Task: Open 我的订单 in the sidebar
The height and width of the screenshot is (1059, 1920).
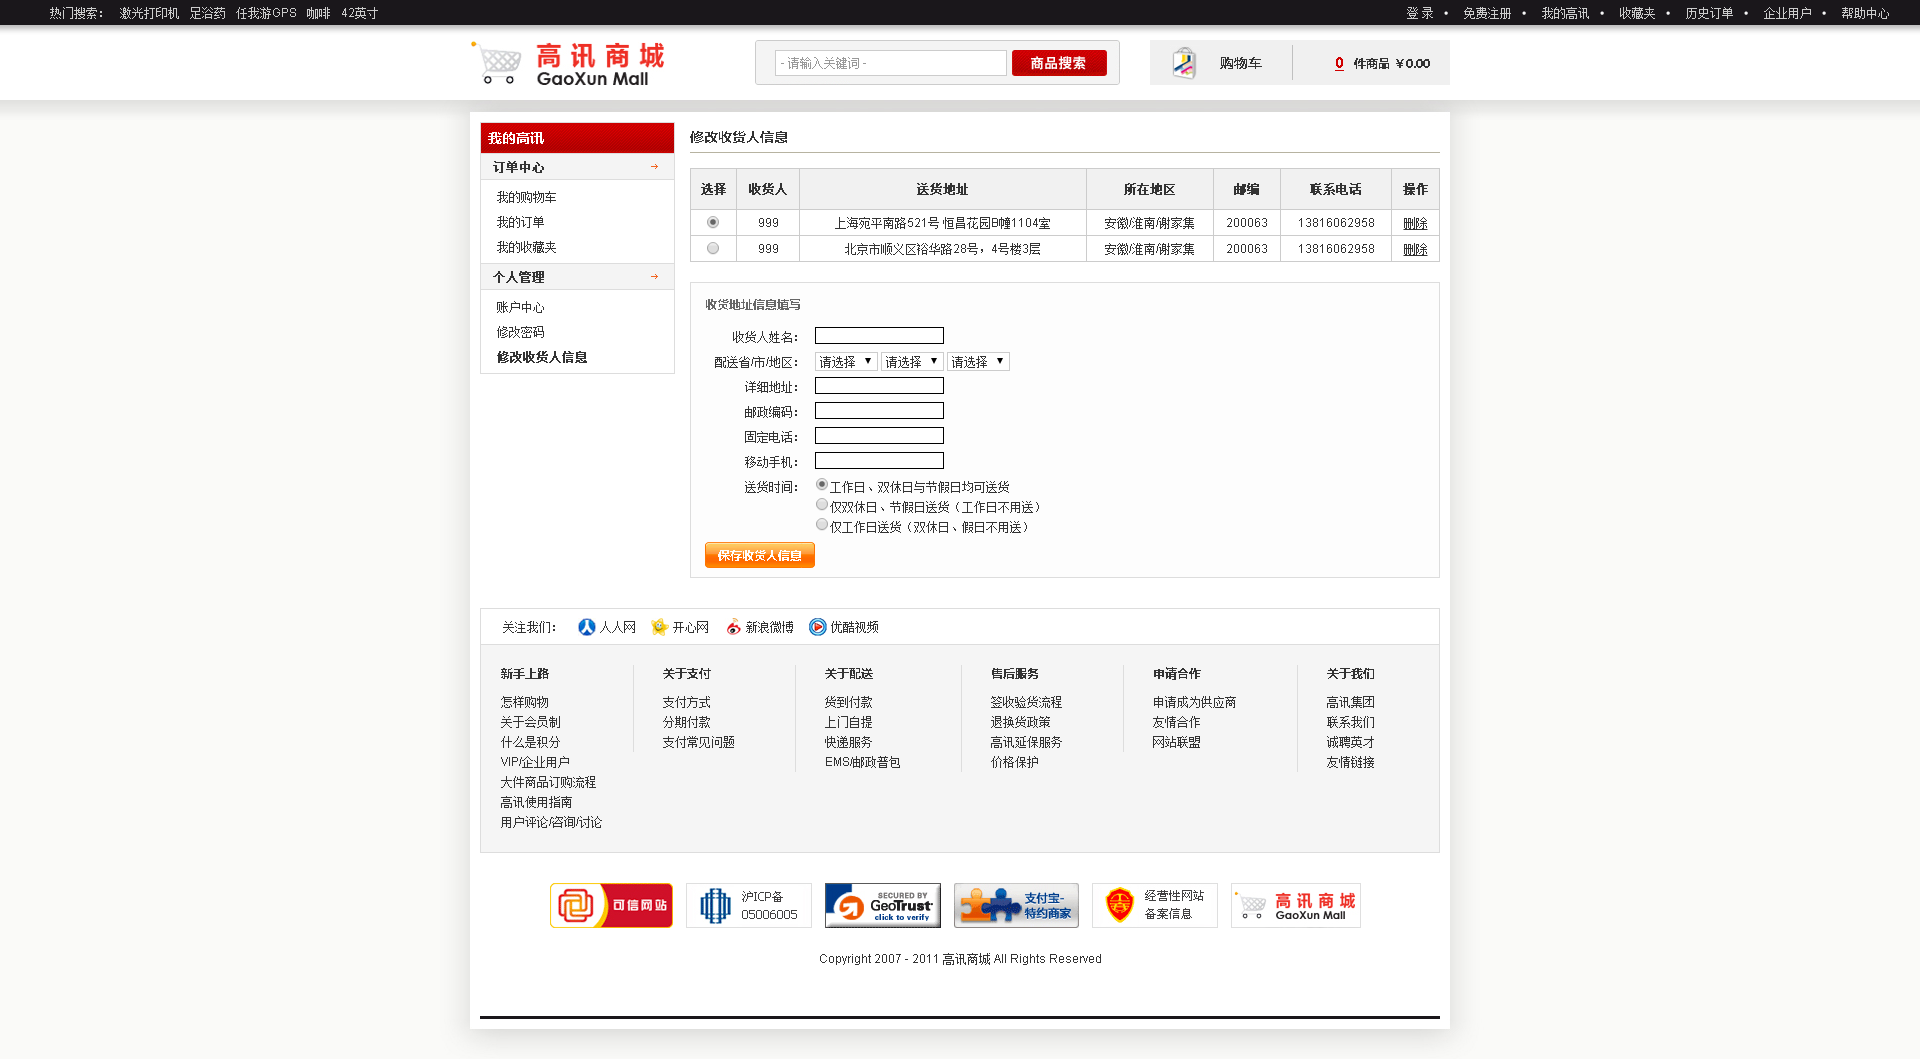Action: [x=520, y=222]
